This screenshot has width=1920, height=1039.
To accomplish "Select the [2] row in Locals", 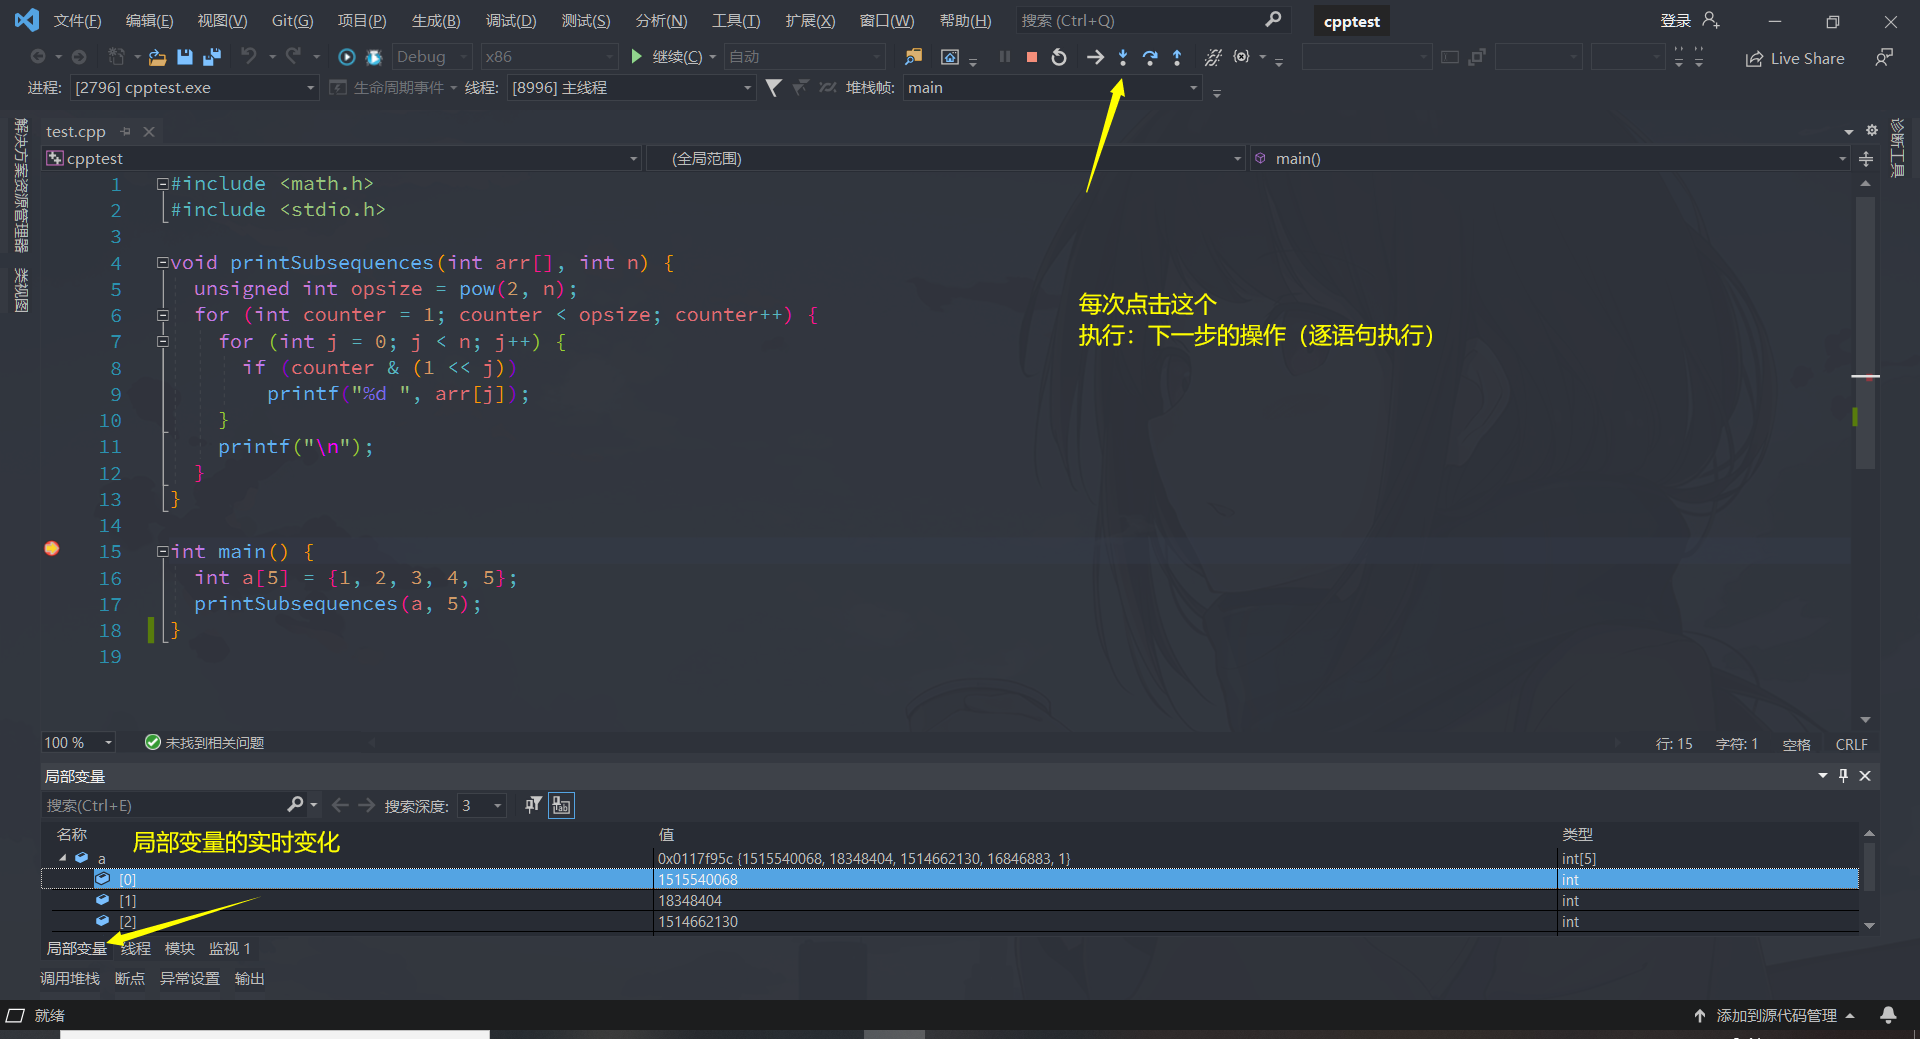I will pyautogui.click(x=950, y=922).
